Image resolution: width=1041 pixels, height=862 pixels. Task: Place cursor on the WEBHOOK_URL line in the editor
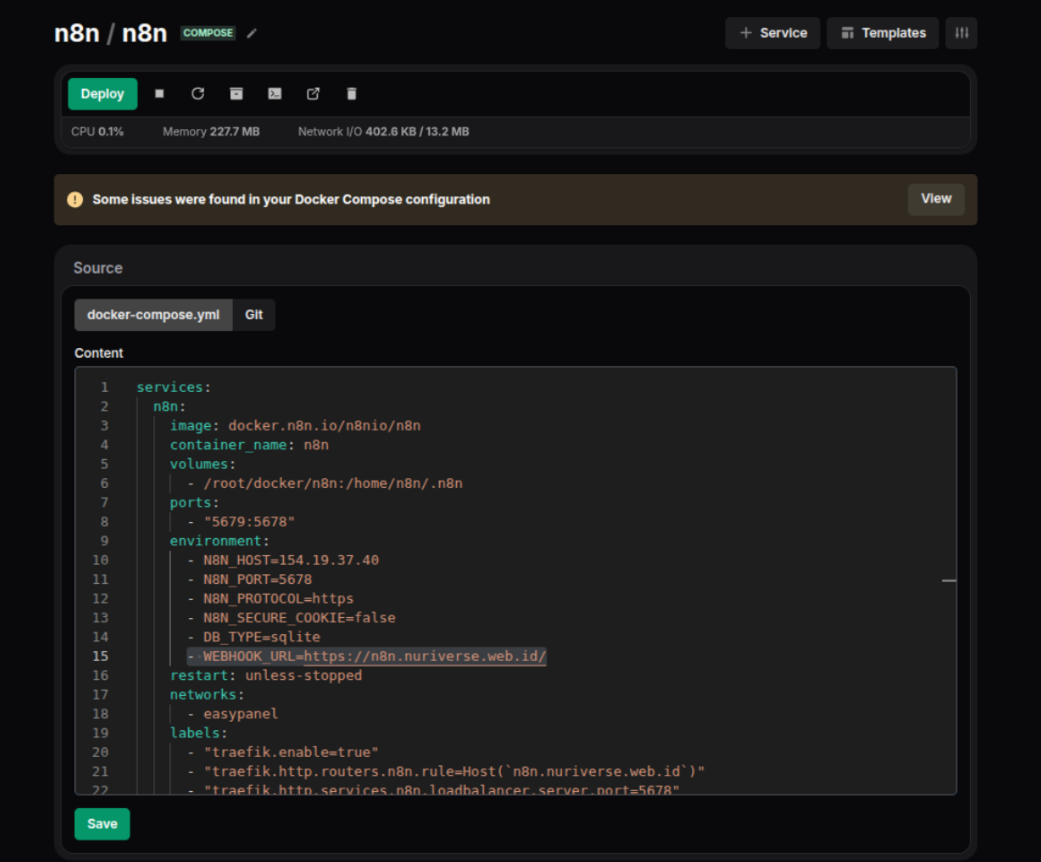click(x=367, y=656)
